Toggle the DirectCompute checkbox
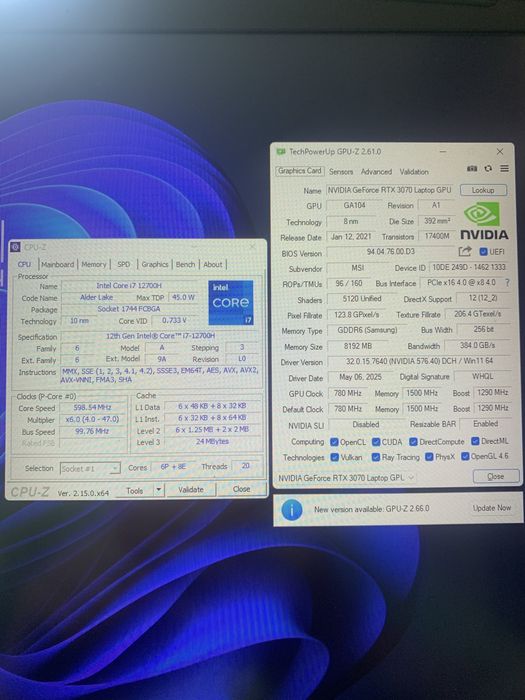Viewport: 525px width, 700px height. [413, 442]
